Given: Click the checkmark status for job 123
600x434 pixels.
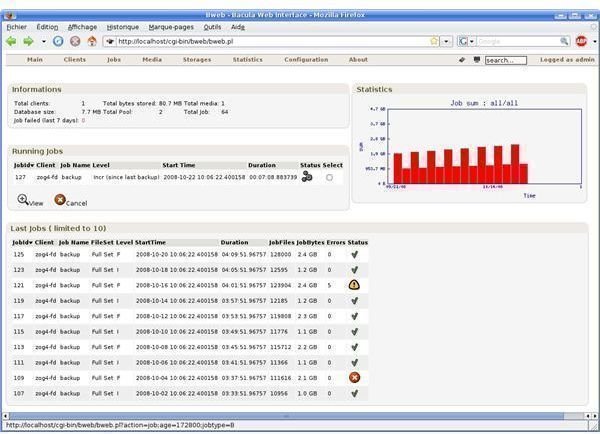Looking at the screenshot, I should click(354, 270).
